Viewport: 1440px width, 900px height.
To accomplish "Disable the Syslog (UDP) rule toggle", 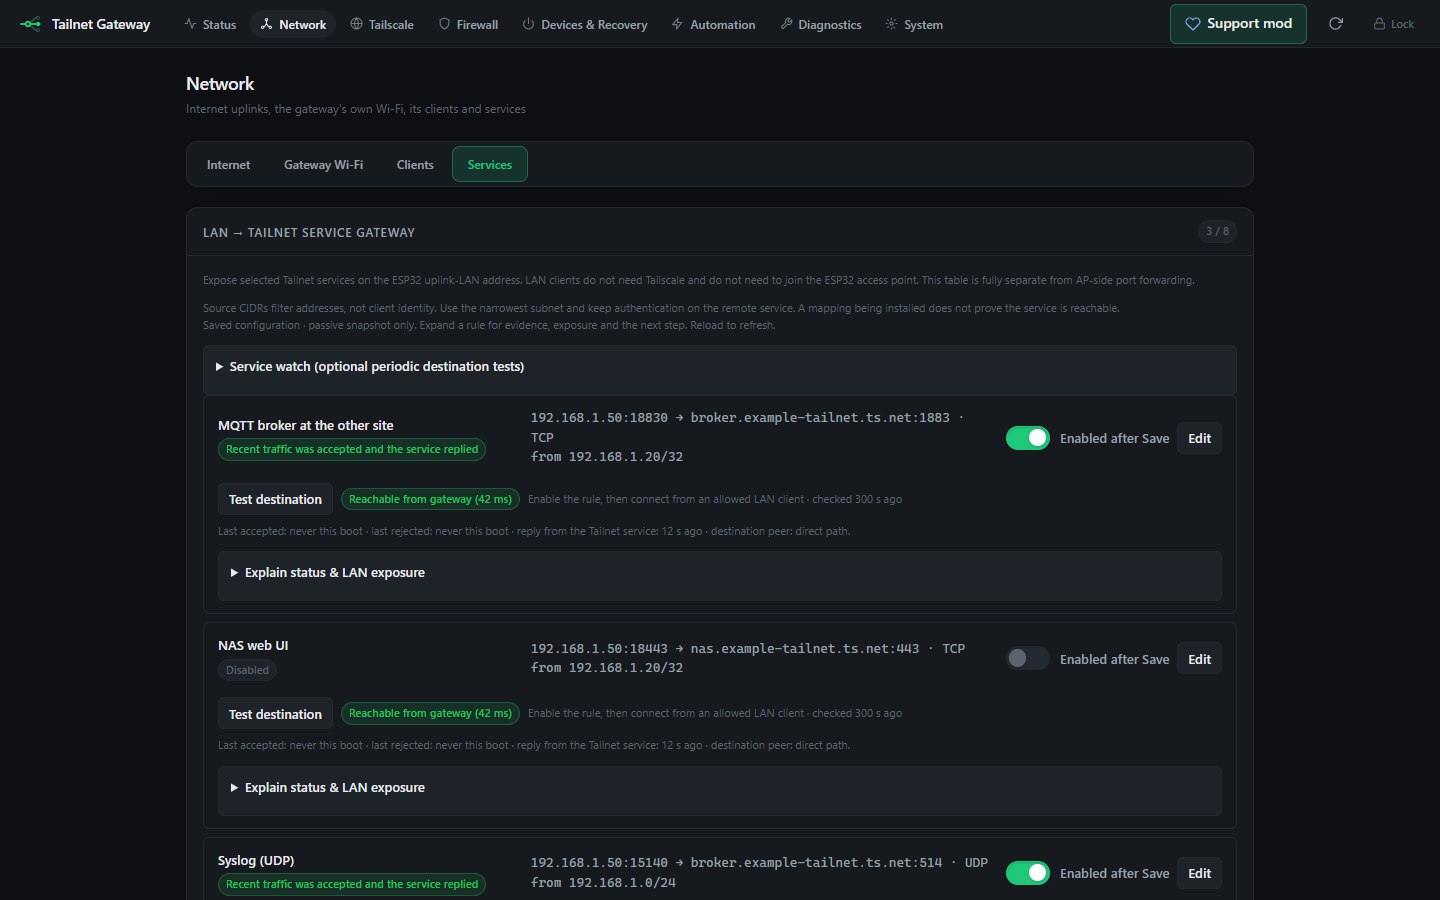I will tap(1027, 873).
